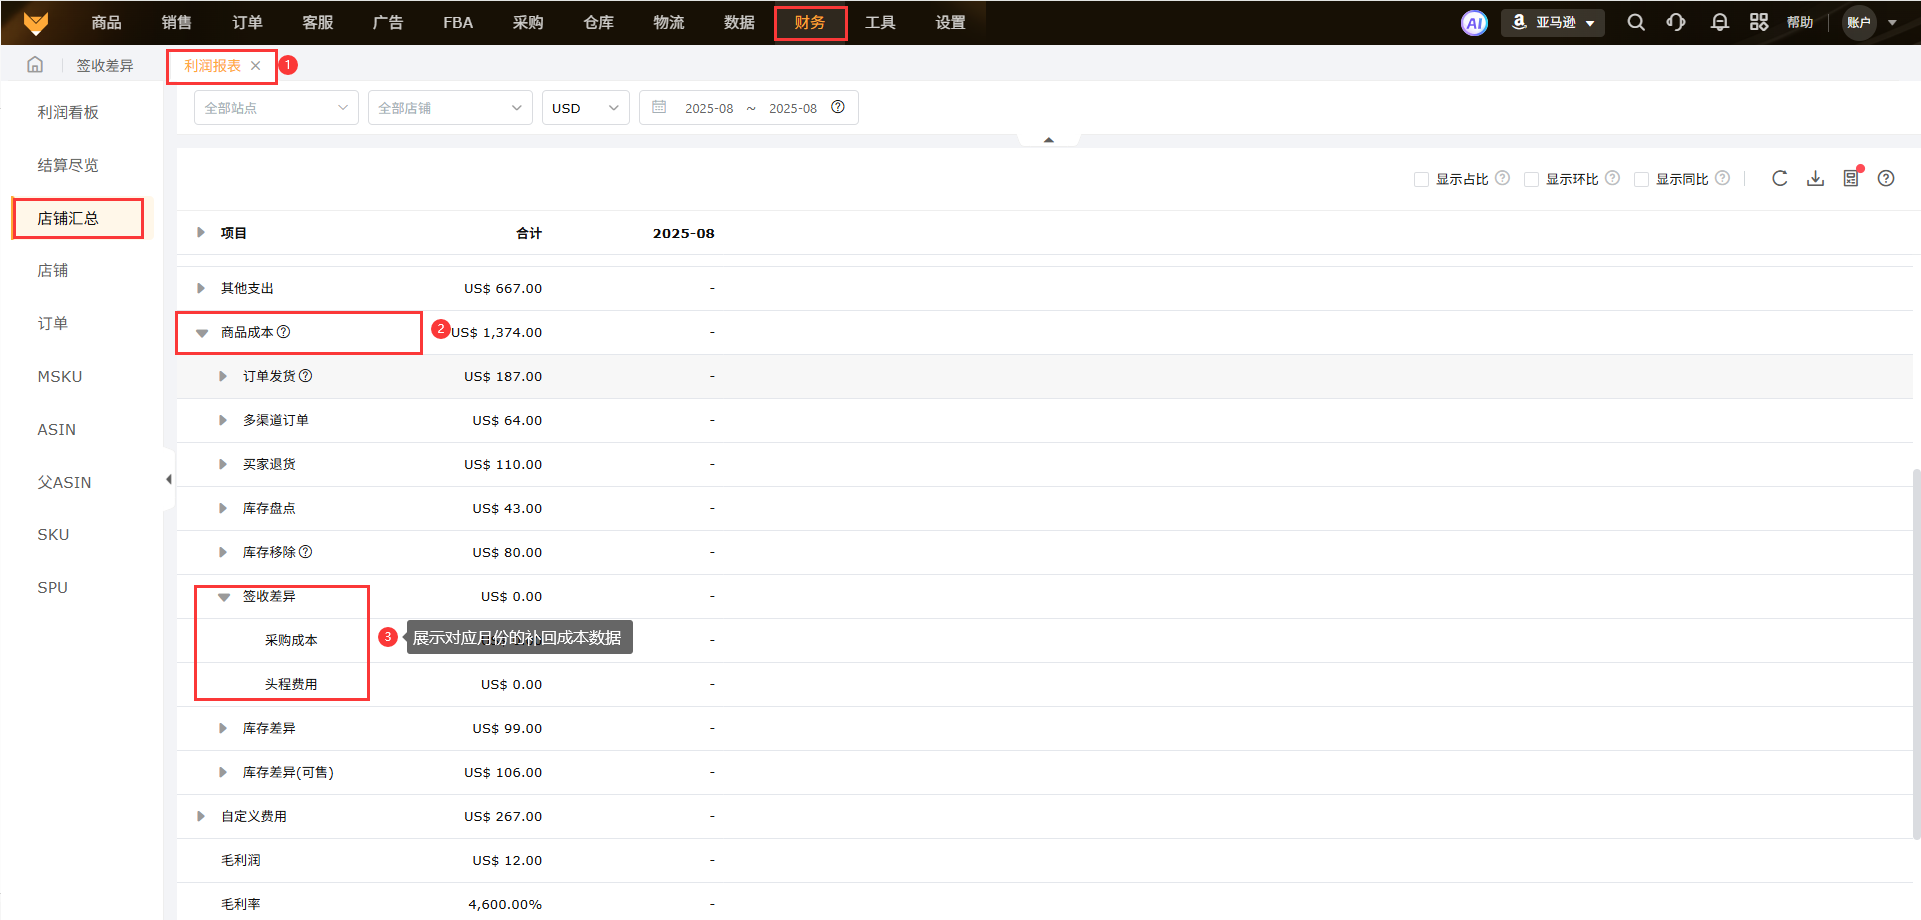Tick the 显示环比 checkbox
The image size is (1921, 920).
click(x=1531, y=179)
